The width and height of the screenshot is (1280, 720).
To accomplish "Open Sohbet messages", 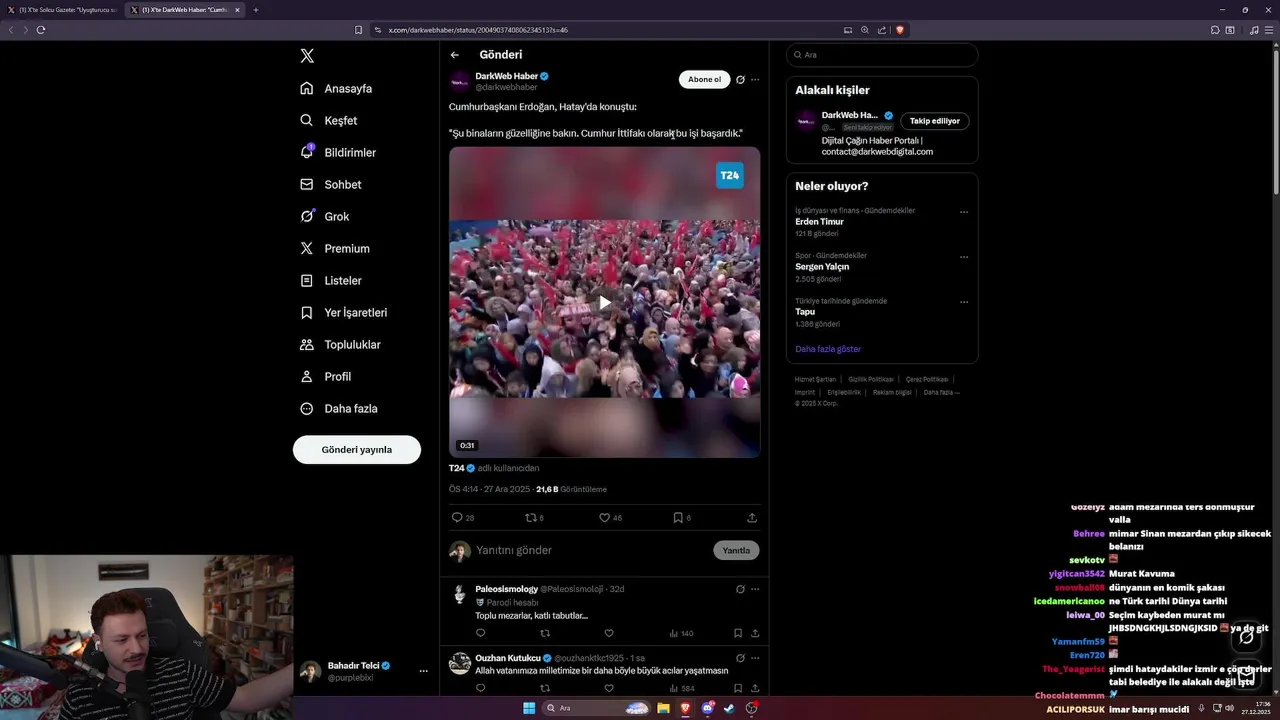I will click(x=331, y=184).
